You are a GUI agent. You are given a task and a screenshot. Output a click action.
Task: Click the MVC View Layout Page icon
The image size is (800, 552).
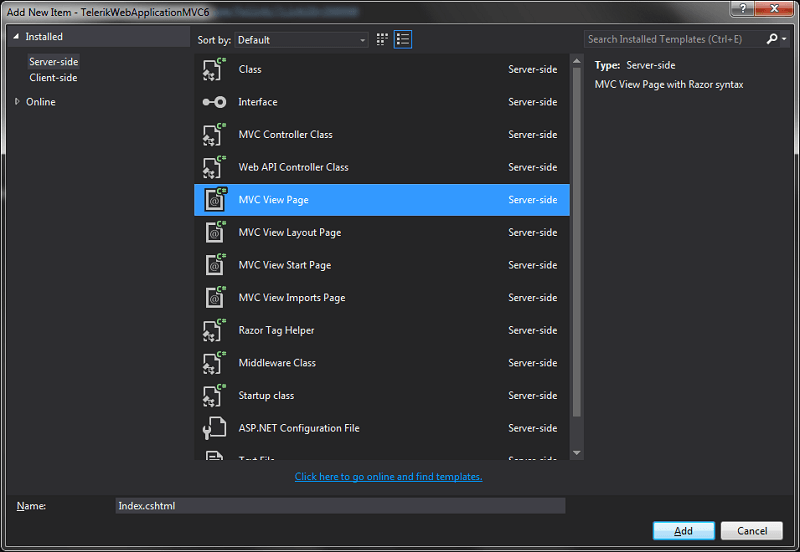pos(214,233)
